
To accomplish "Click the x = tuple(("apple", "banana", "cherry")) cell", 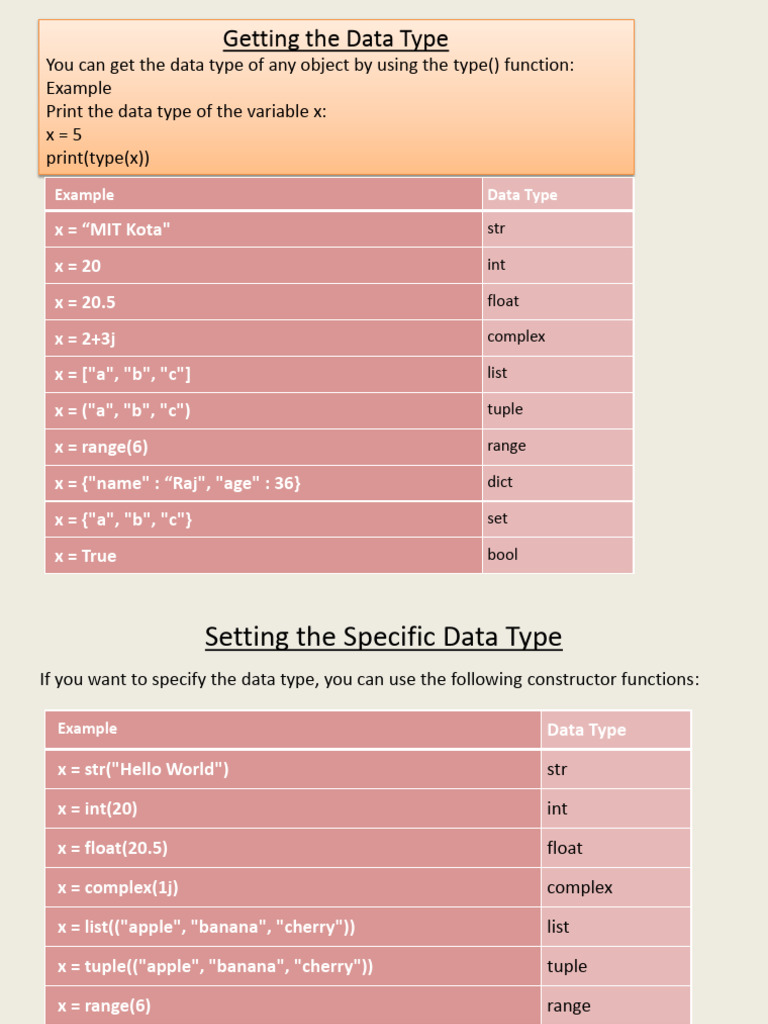I will click(x=293, y=966).
